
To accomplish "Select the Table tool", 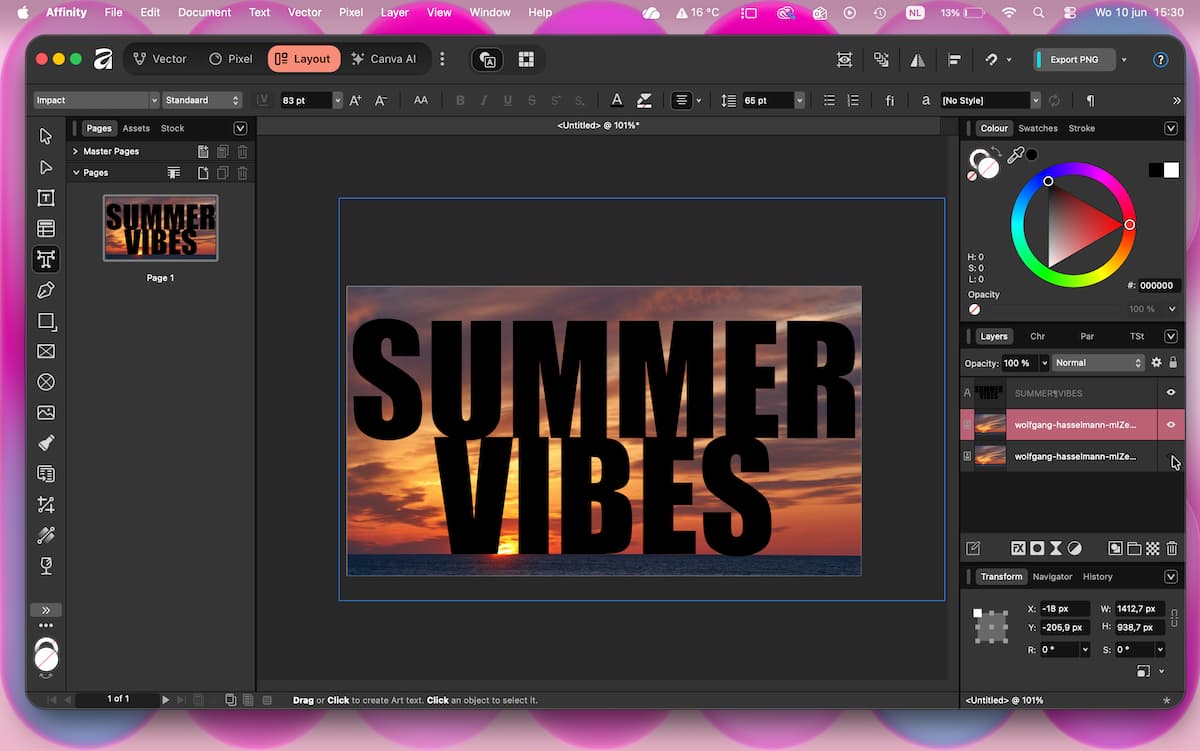I will (45, 229).
